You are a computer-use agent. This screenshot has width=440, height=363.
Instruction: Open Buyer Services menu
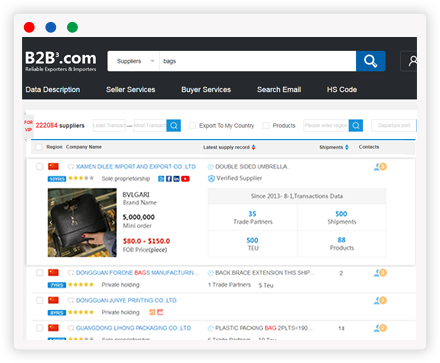206,89
